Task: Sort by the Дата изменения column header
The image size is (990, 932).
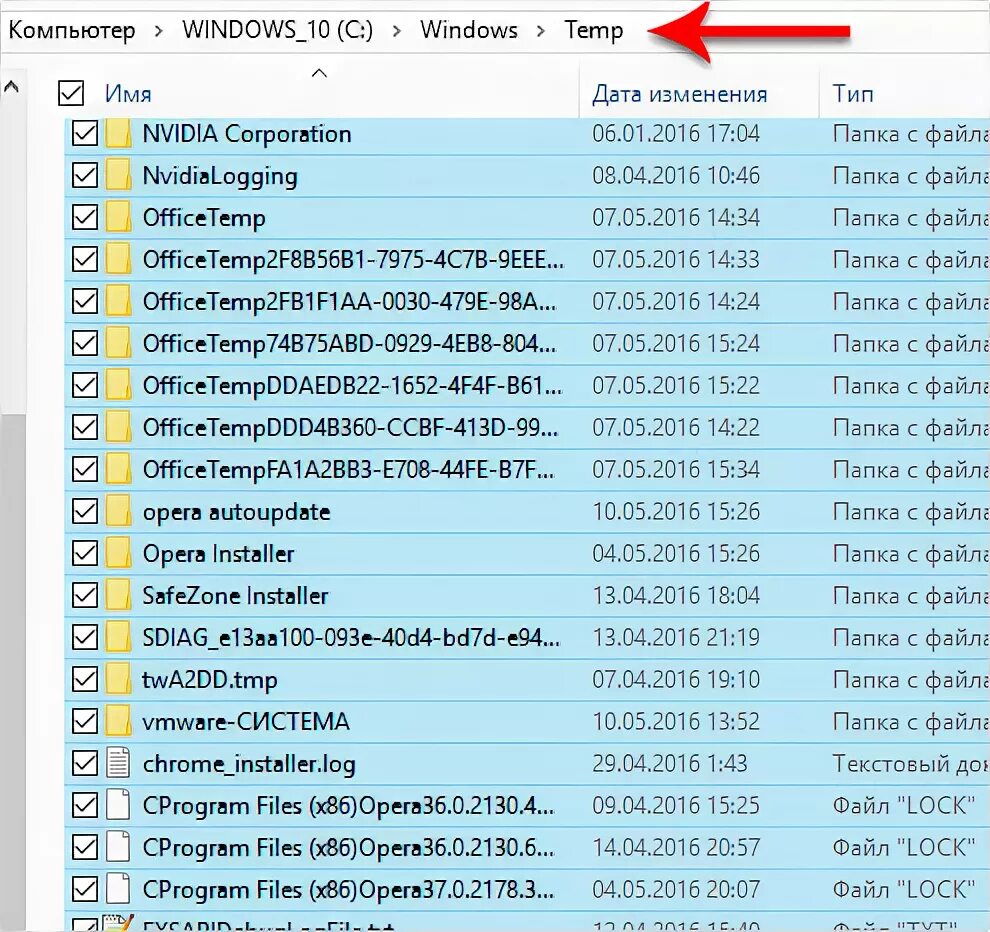Action: (x=680, y=94)
